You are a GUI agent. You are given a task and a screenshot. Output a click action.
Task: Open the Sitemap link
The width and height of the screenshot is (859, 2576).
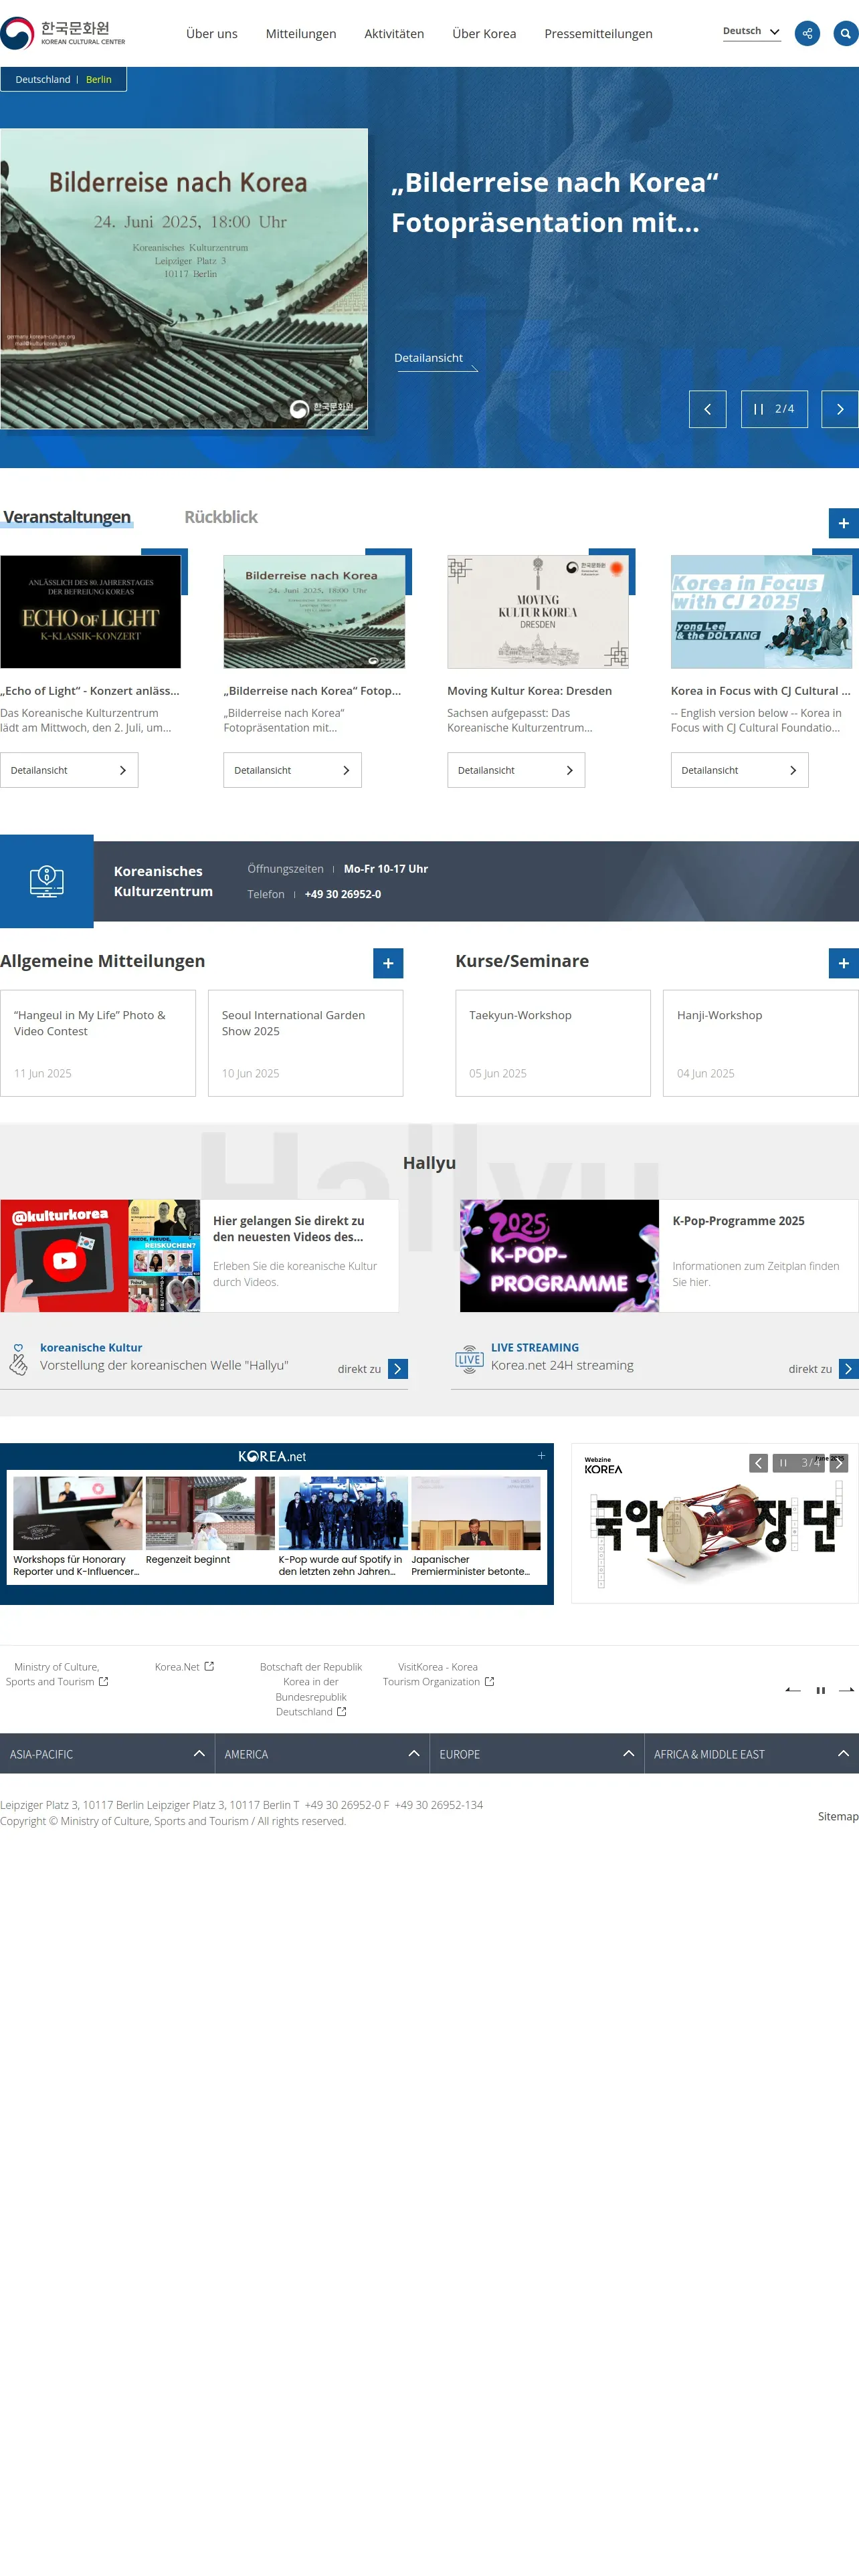coord(837,1816)
